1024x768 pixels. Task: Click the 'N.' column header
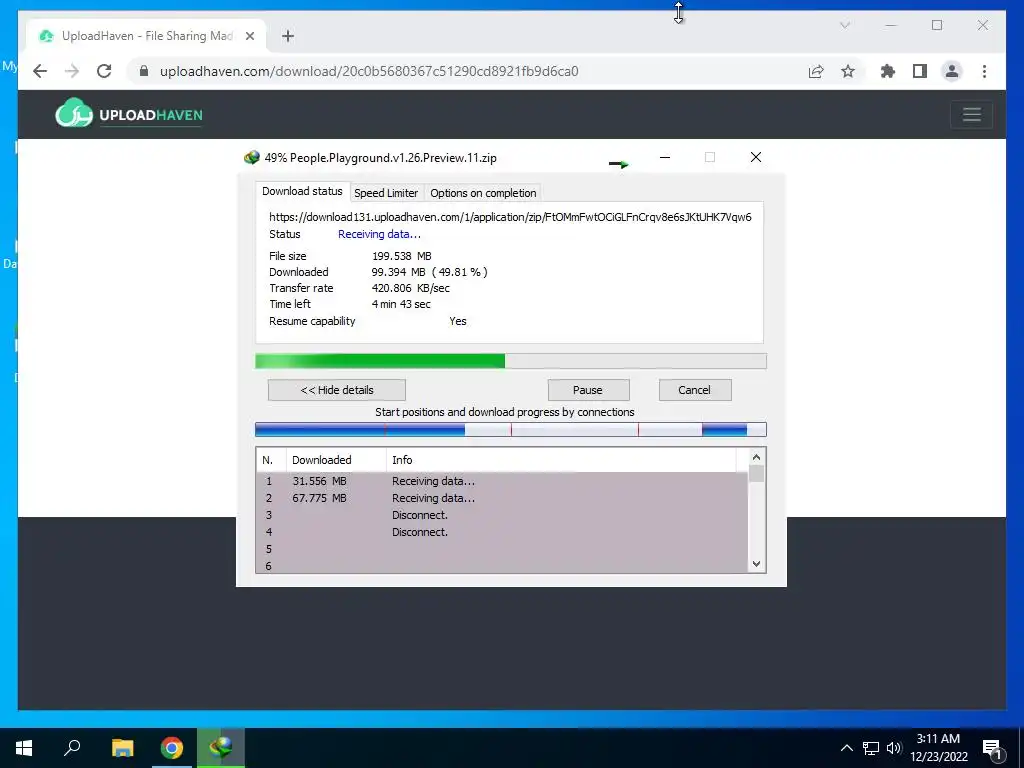pos(271,460)
